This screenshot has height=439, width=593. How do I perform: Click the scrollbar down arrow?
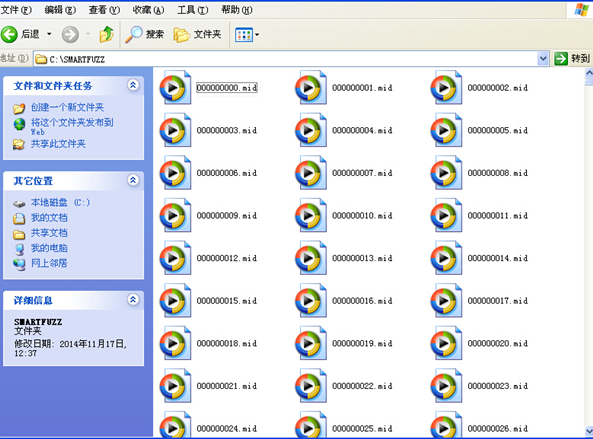point(589,431)
